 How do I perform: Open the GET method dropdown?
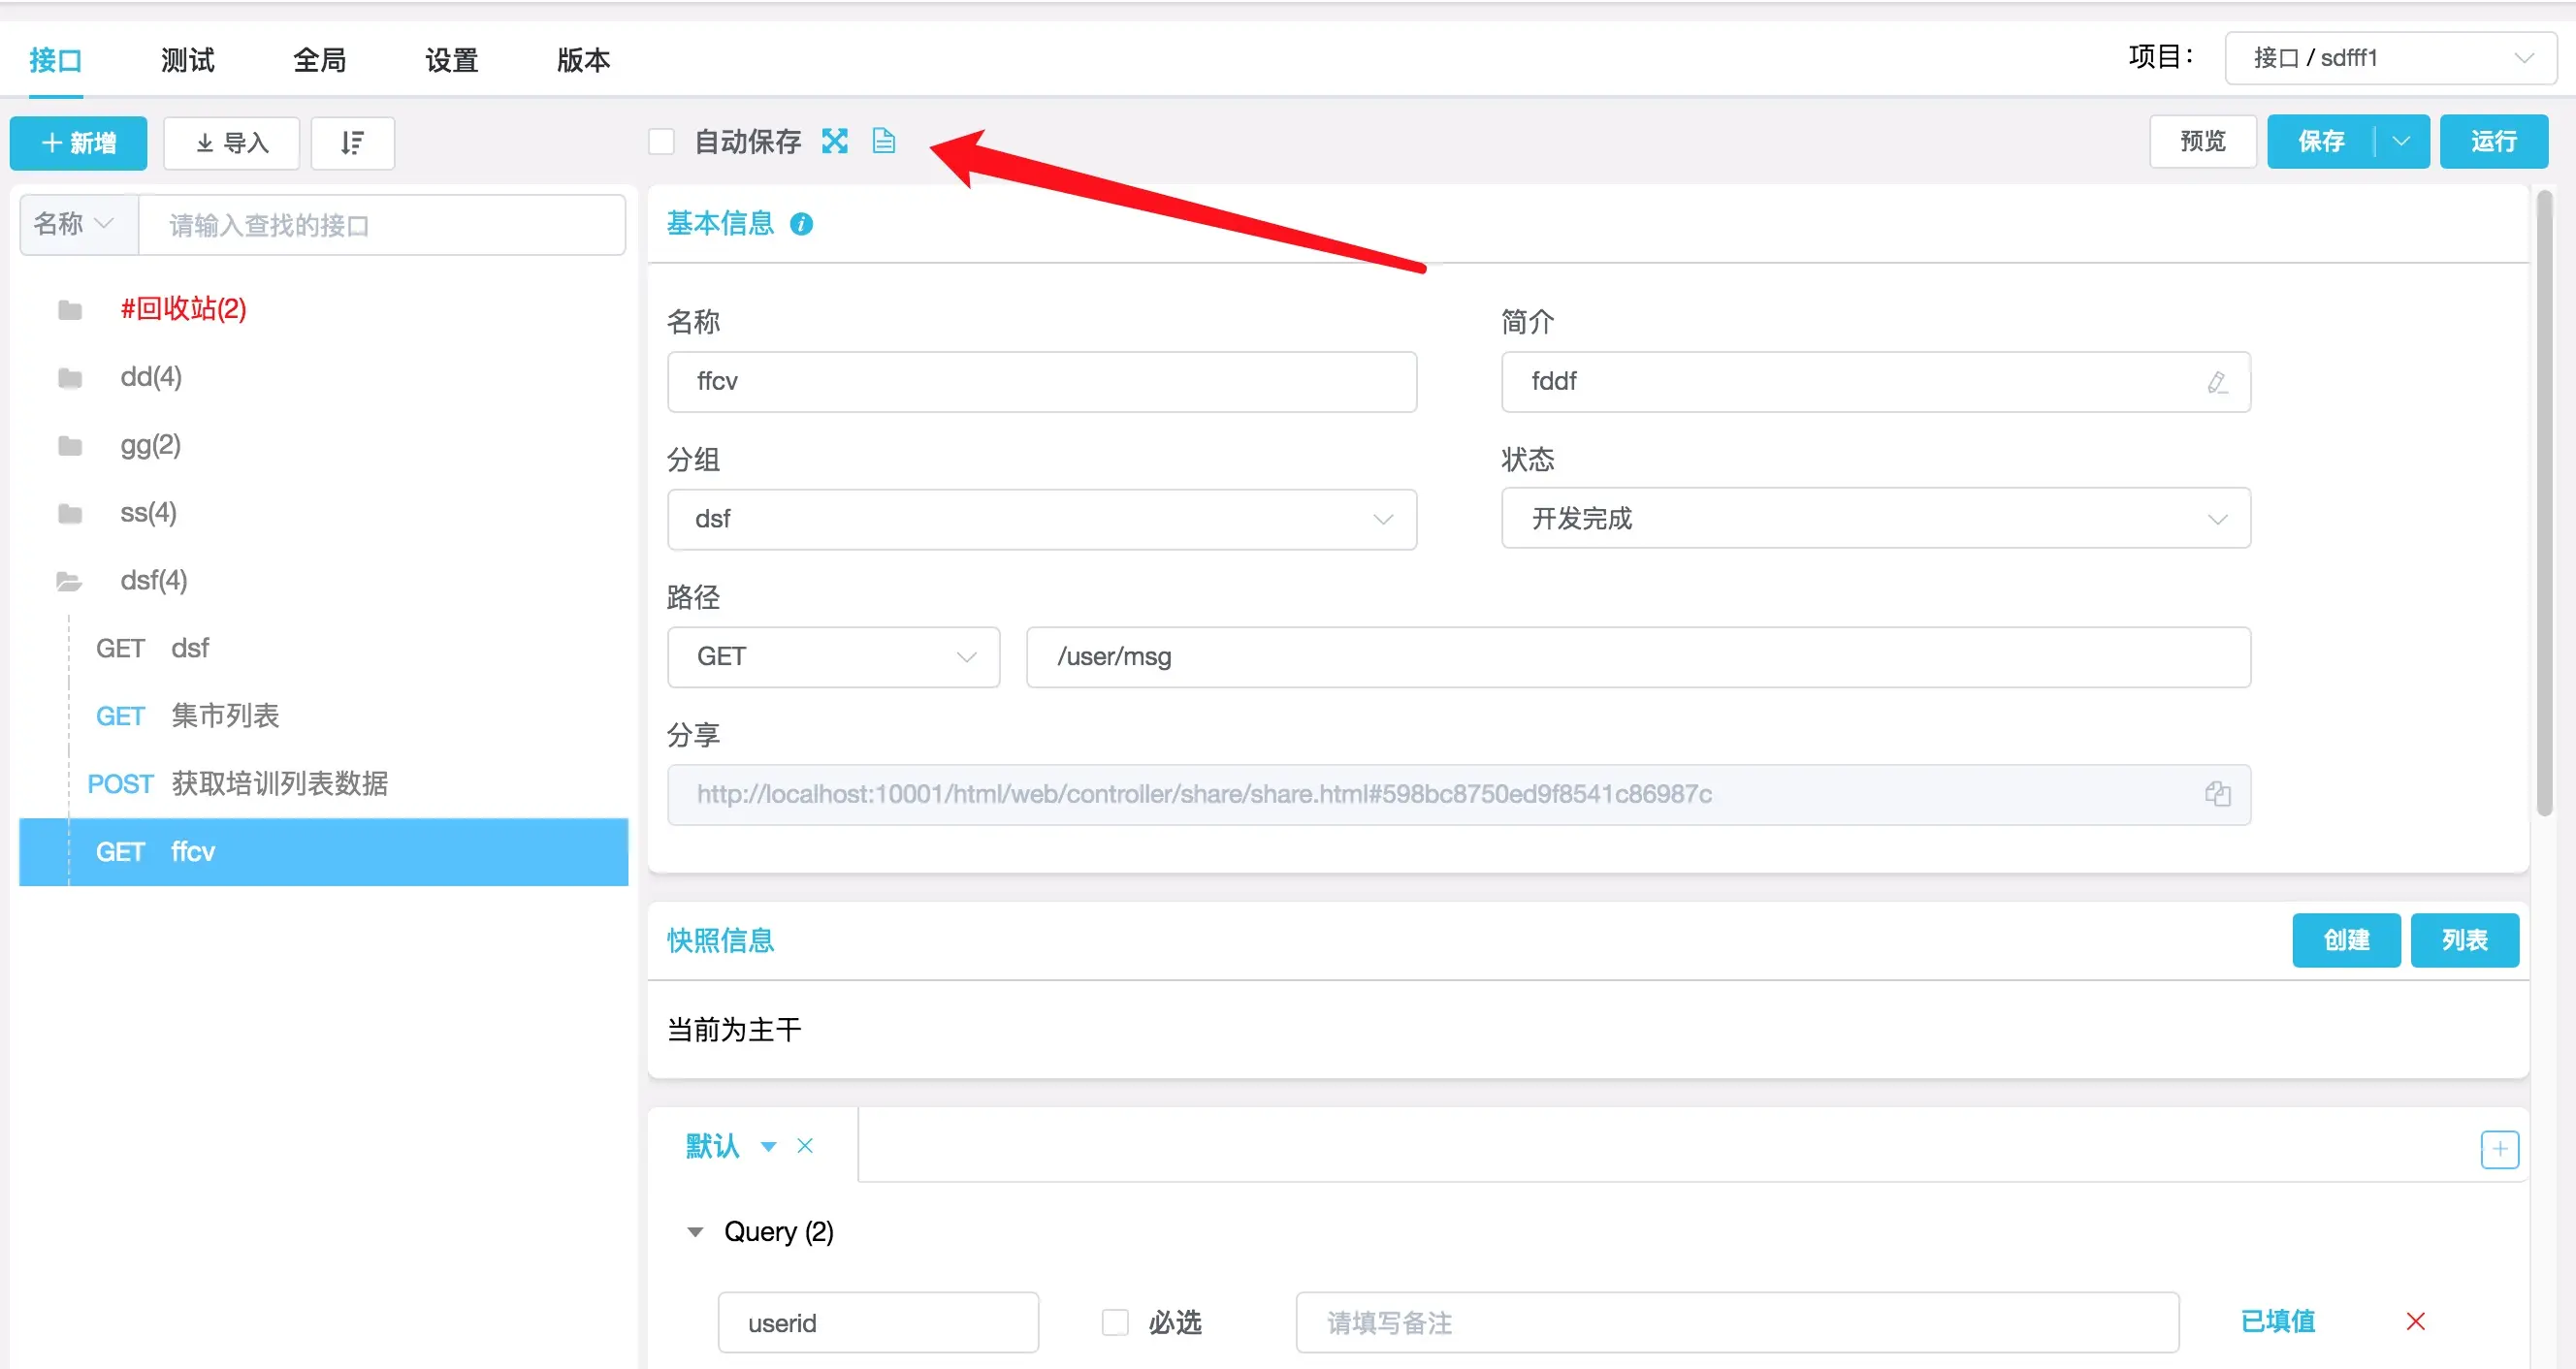pos(833,657)
